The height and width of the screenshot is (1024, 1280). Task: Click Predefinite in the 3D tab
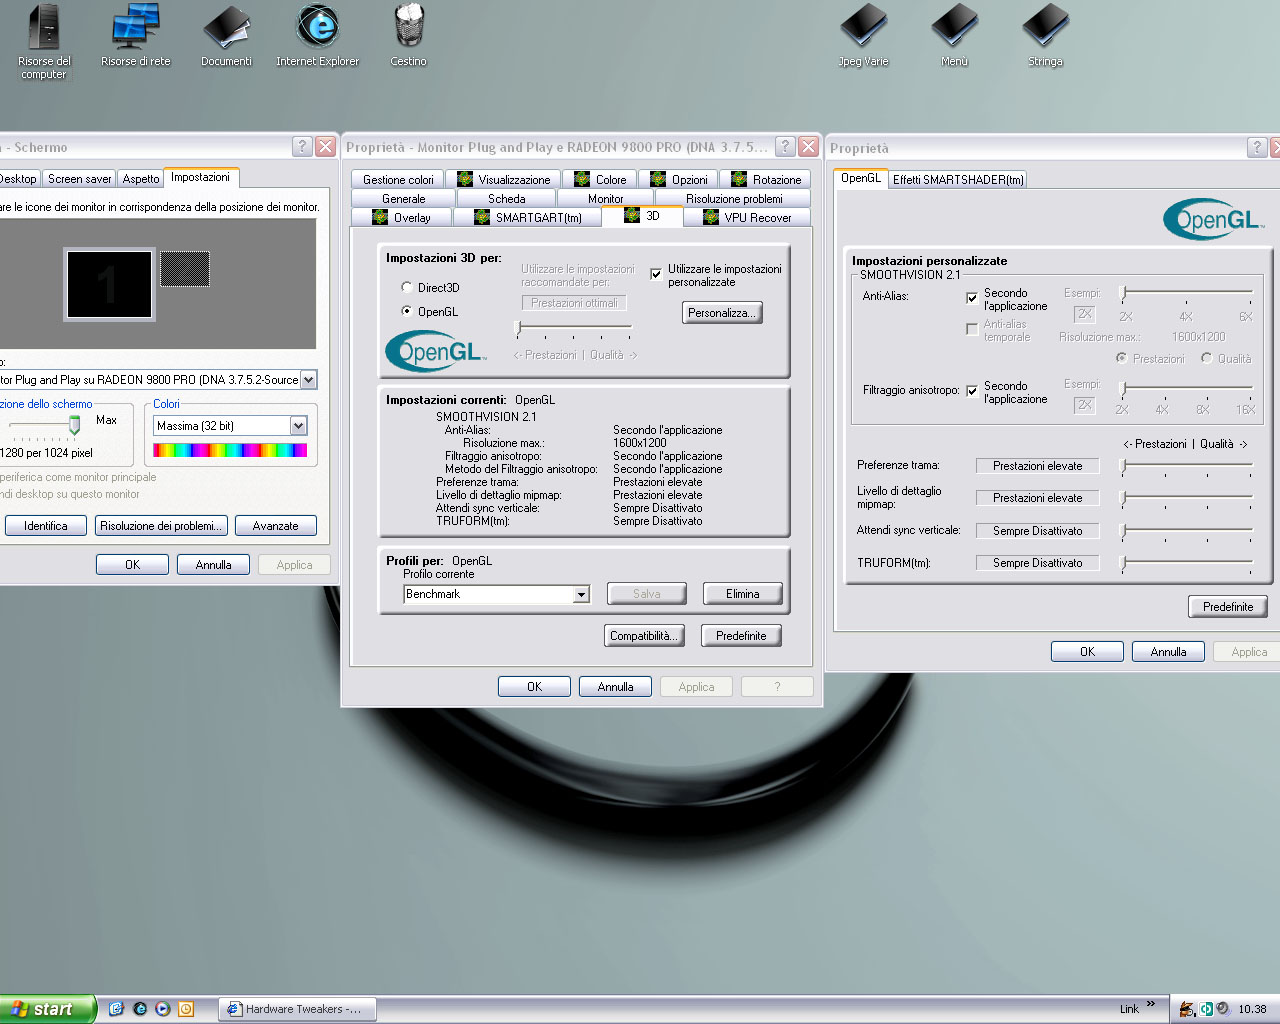(x=741, y=636)
